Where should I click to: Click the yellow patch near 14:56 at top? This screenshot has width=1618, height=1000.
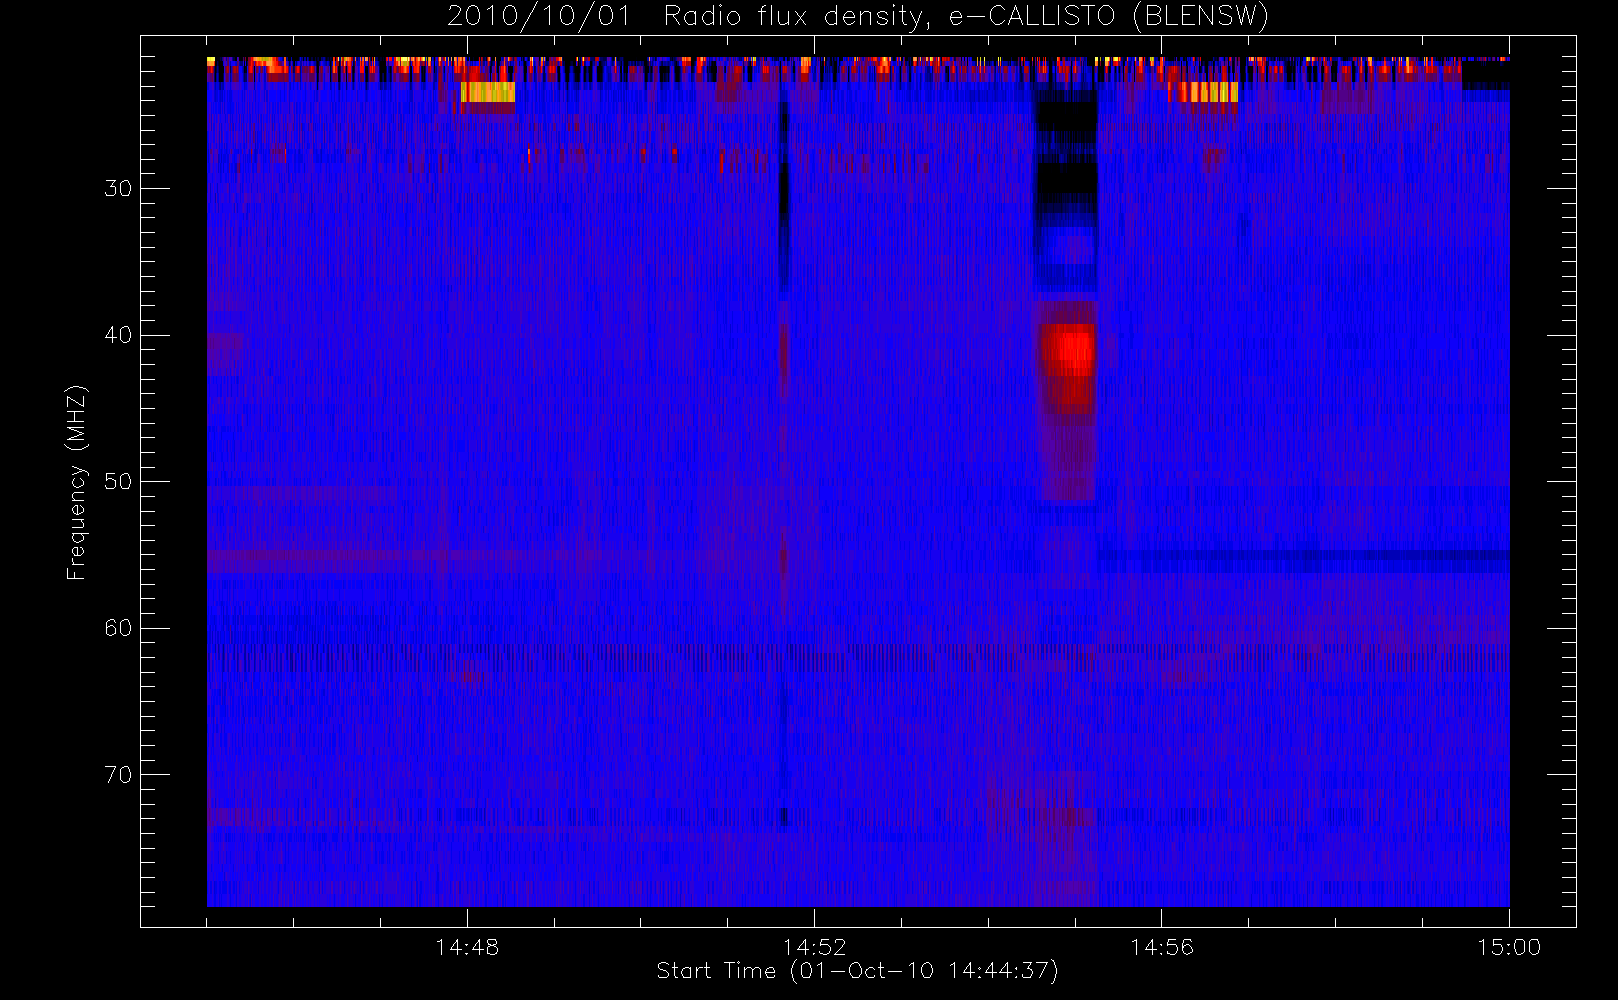[x=1203, y=92]
